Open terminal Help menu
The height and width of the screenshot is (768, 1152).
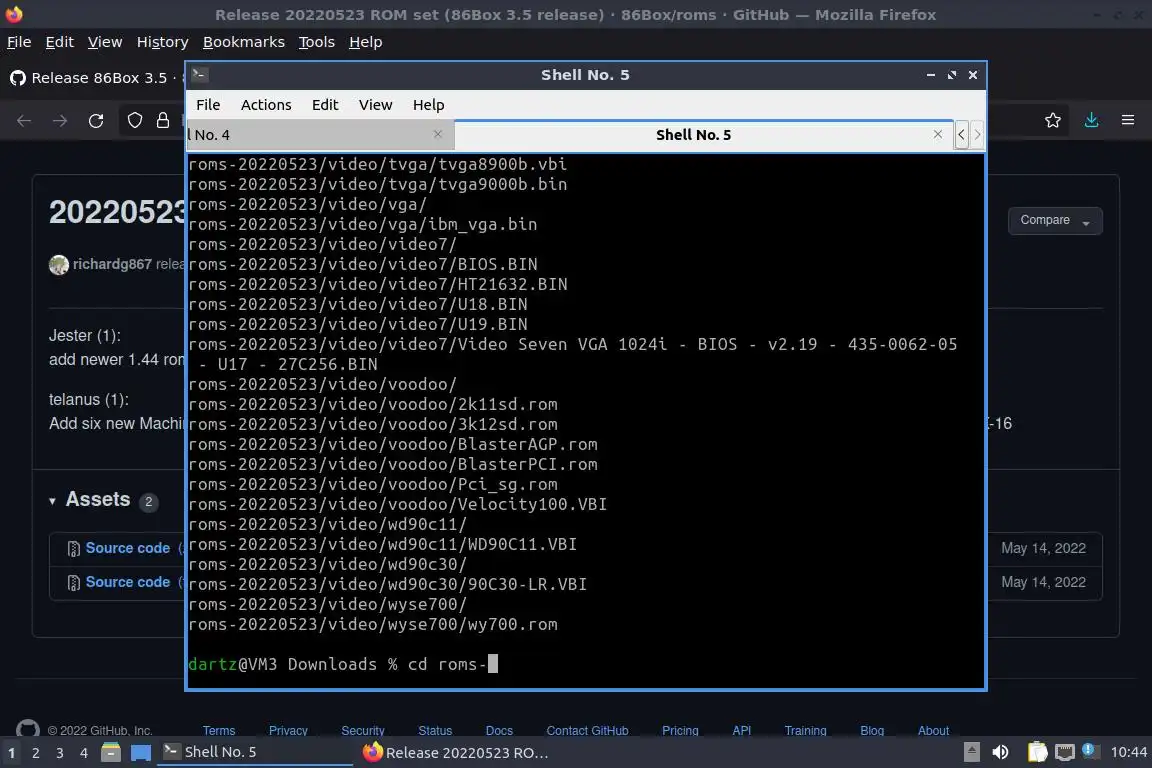428,104
